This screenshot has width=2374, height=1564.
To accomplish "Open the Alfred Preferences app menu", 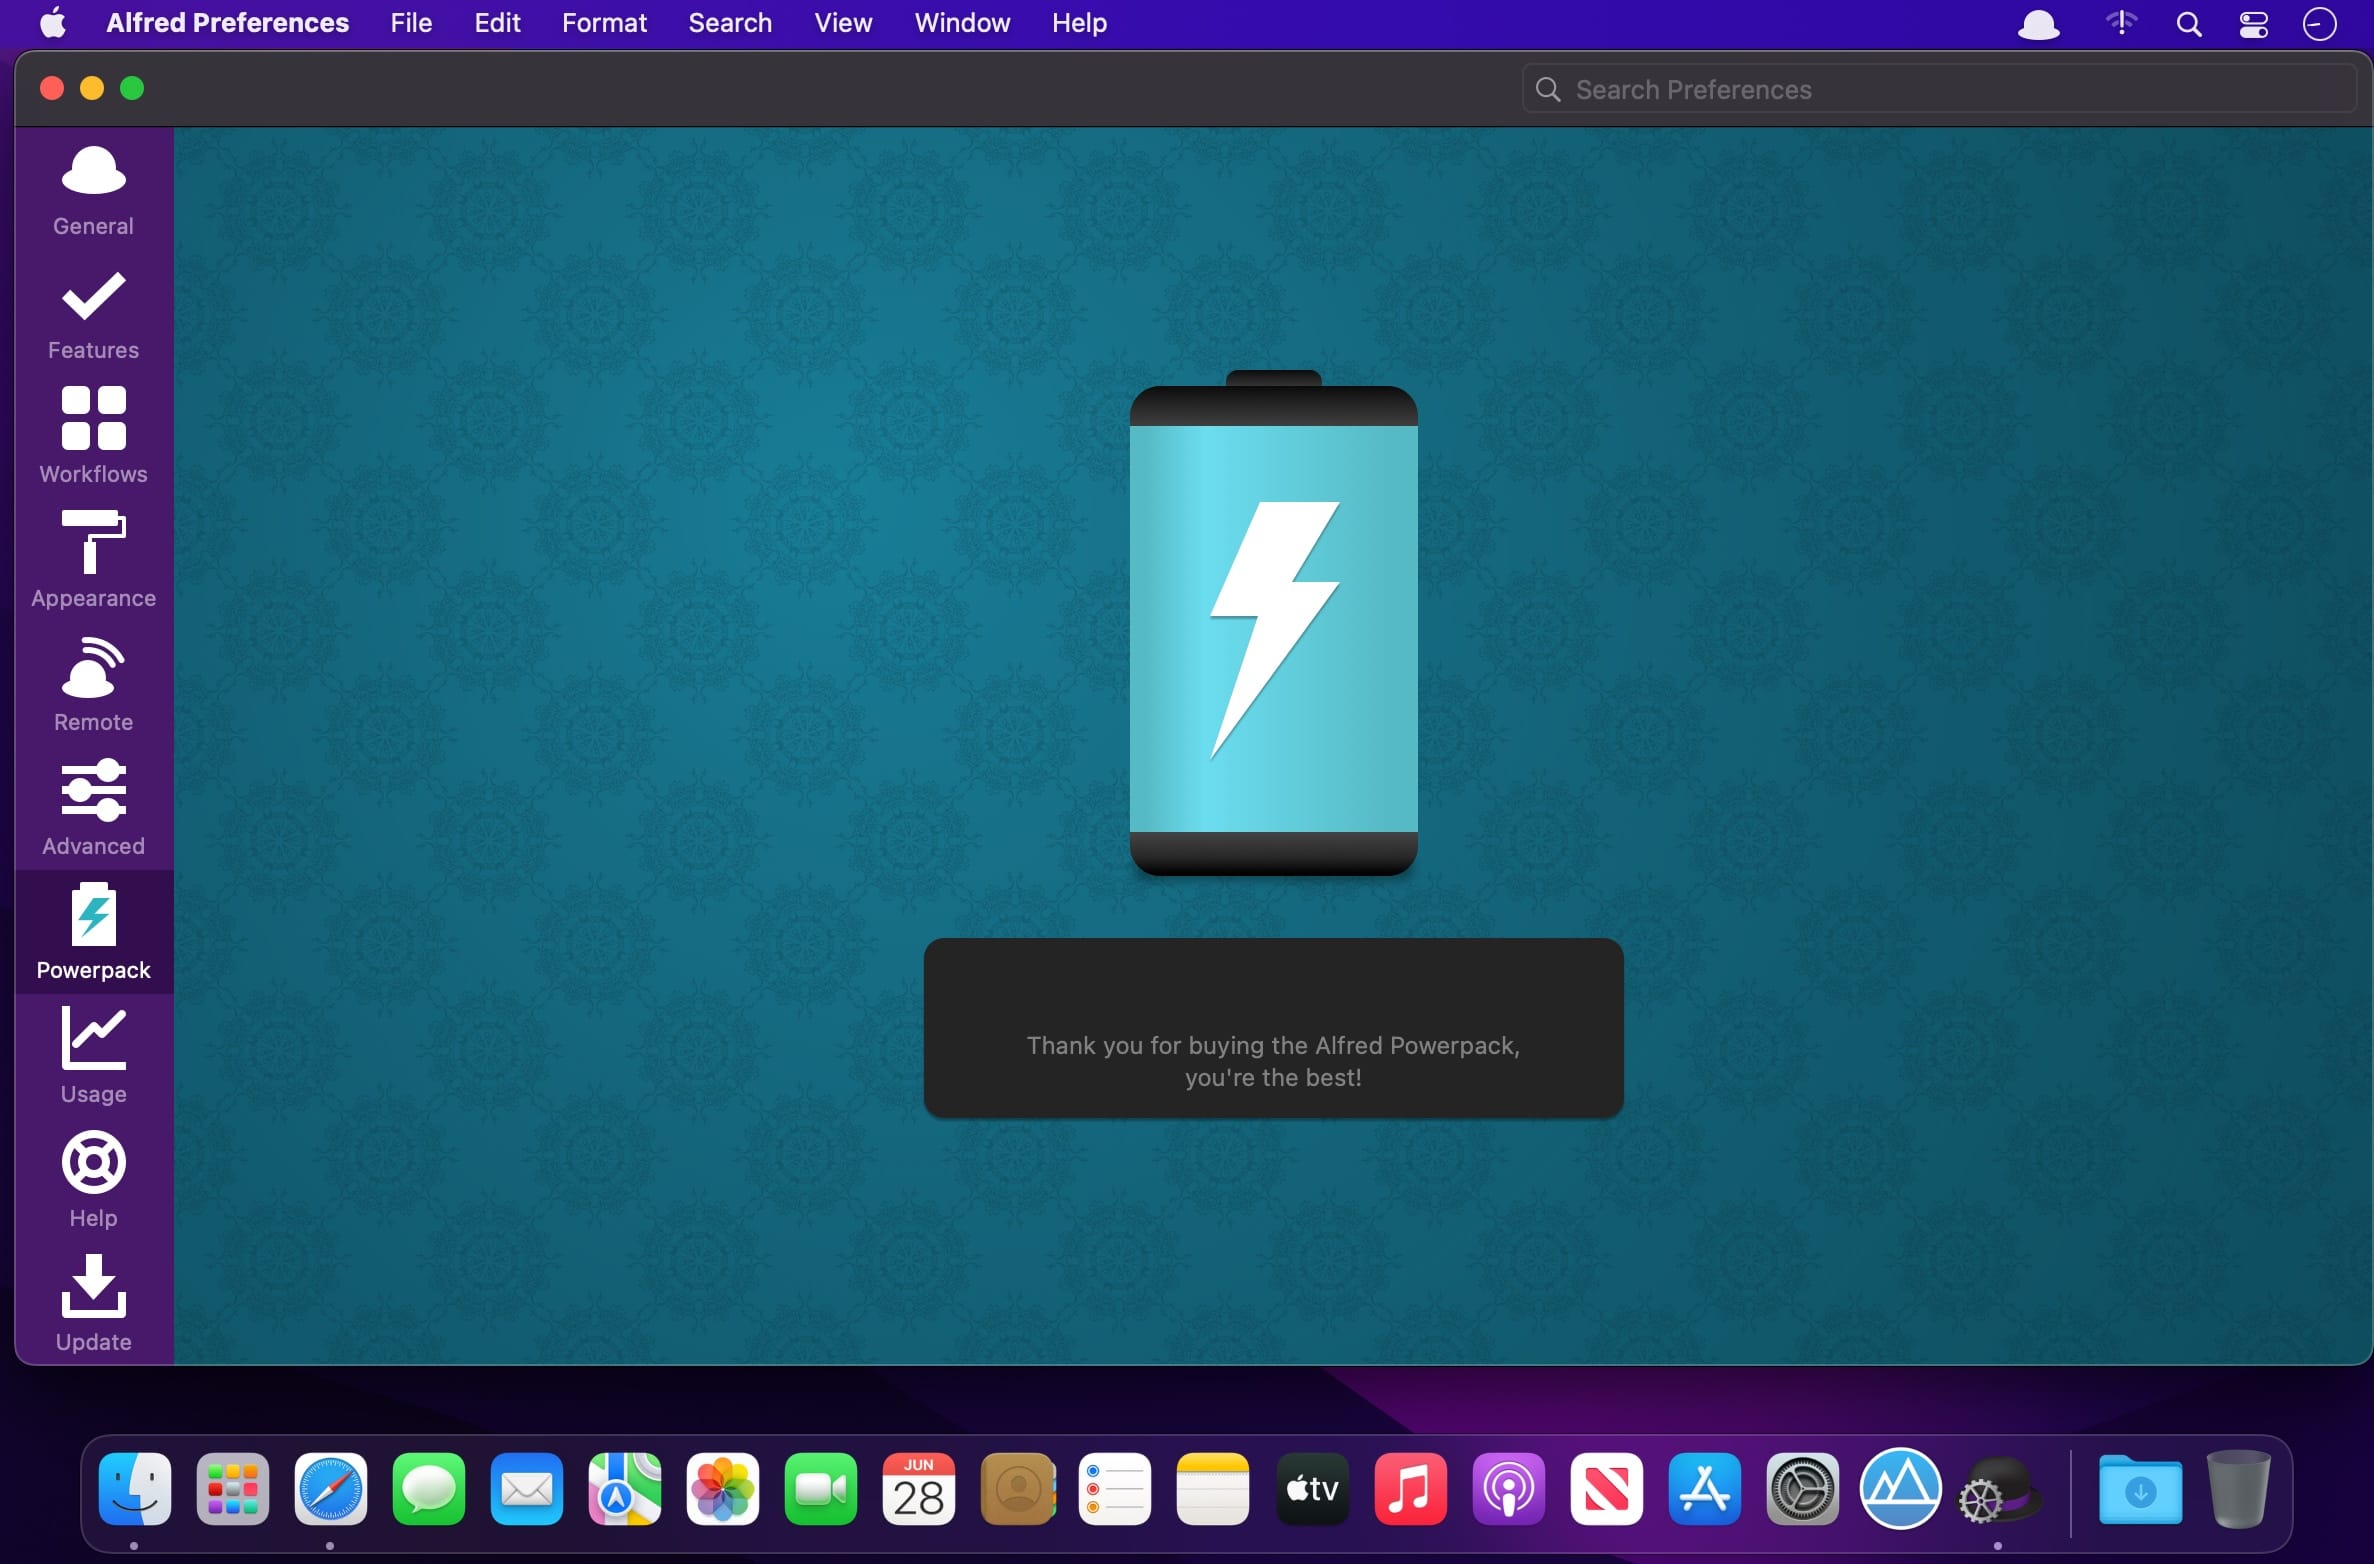I will click(x=227, y=23).
